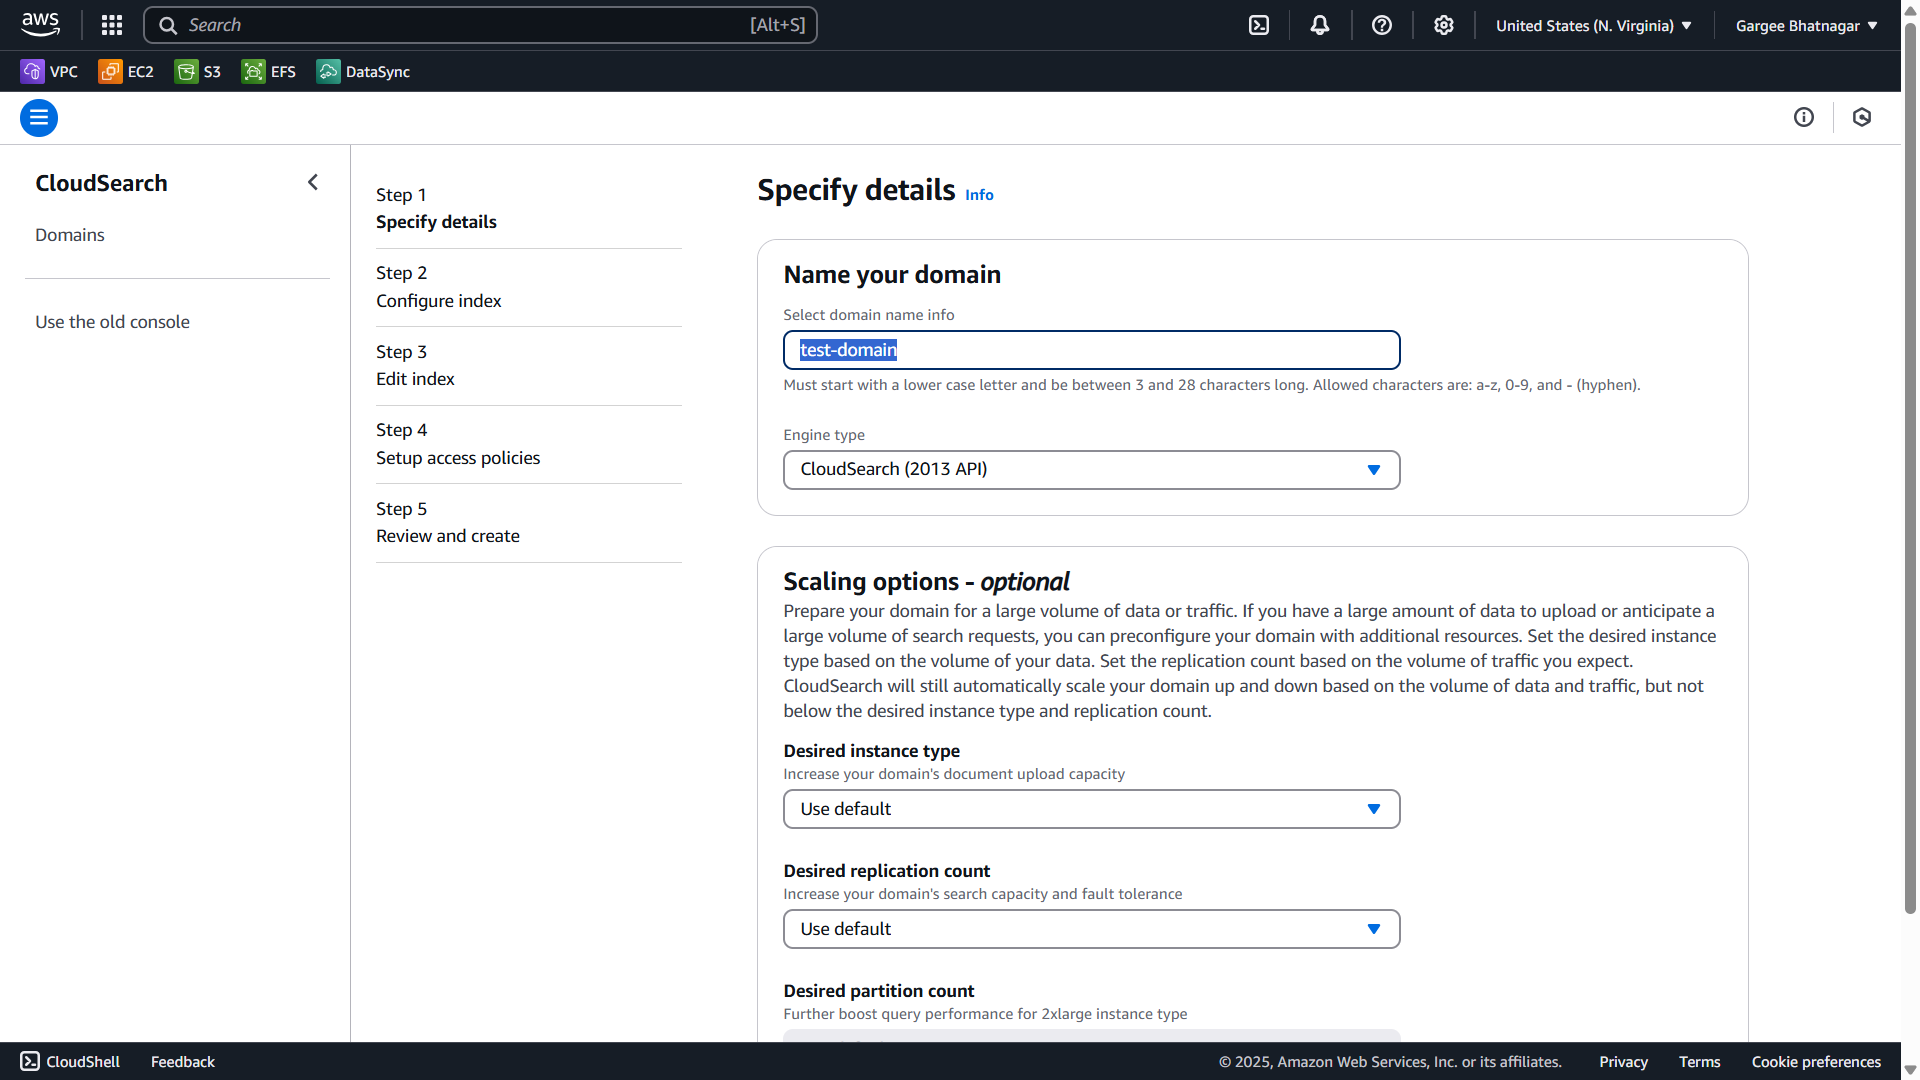Open settings gear in top bar
This screenshot has width=1920, height=1080.
pos(1444,25)
